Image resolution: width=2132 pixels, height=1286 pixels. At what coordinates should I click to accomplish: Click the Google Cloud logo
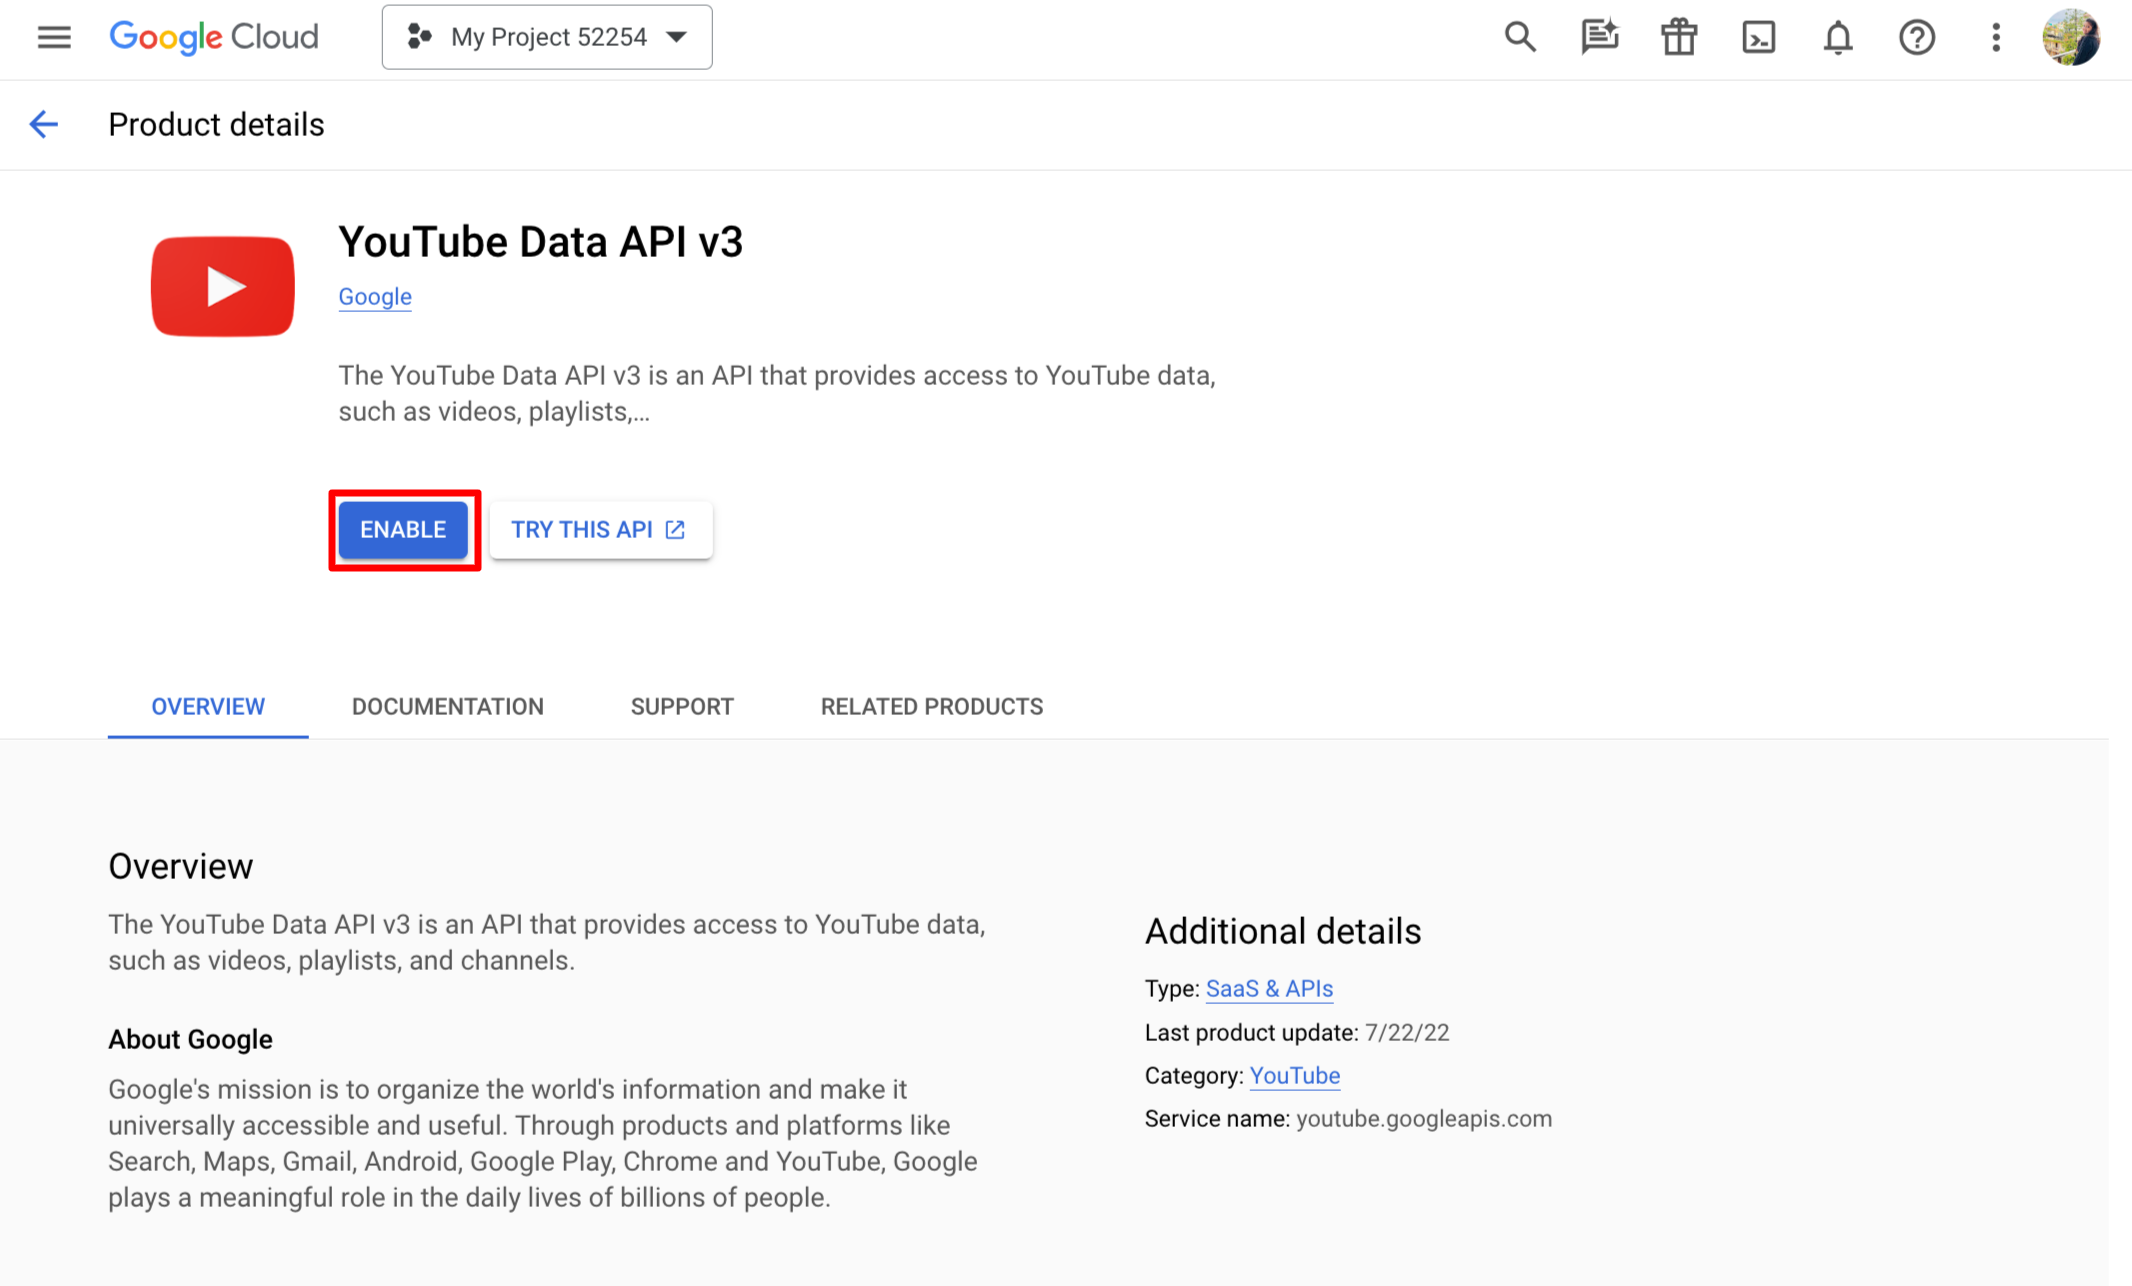213,37
